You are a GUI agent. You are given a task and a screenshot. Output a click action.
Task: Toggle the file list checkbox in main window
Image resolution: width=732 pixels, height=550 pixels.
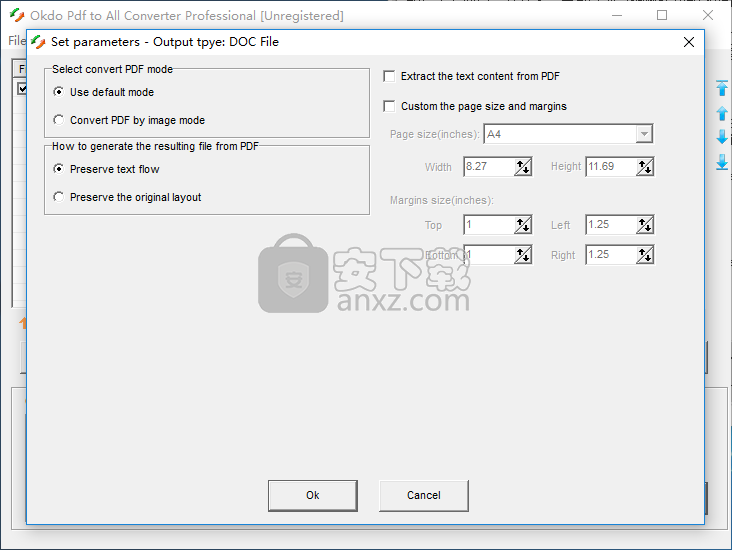coord(22,88)
